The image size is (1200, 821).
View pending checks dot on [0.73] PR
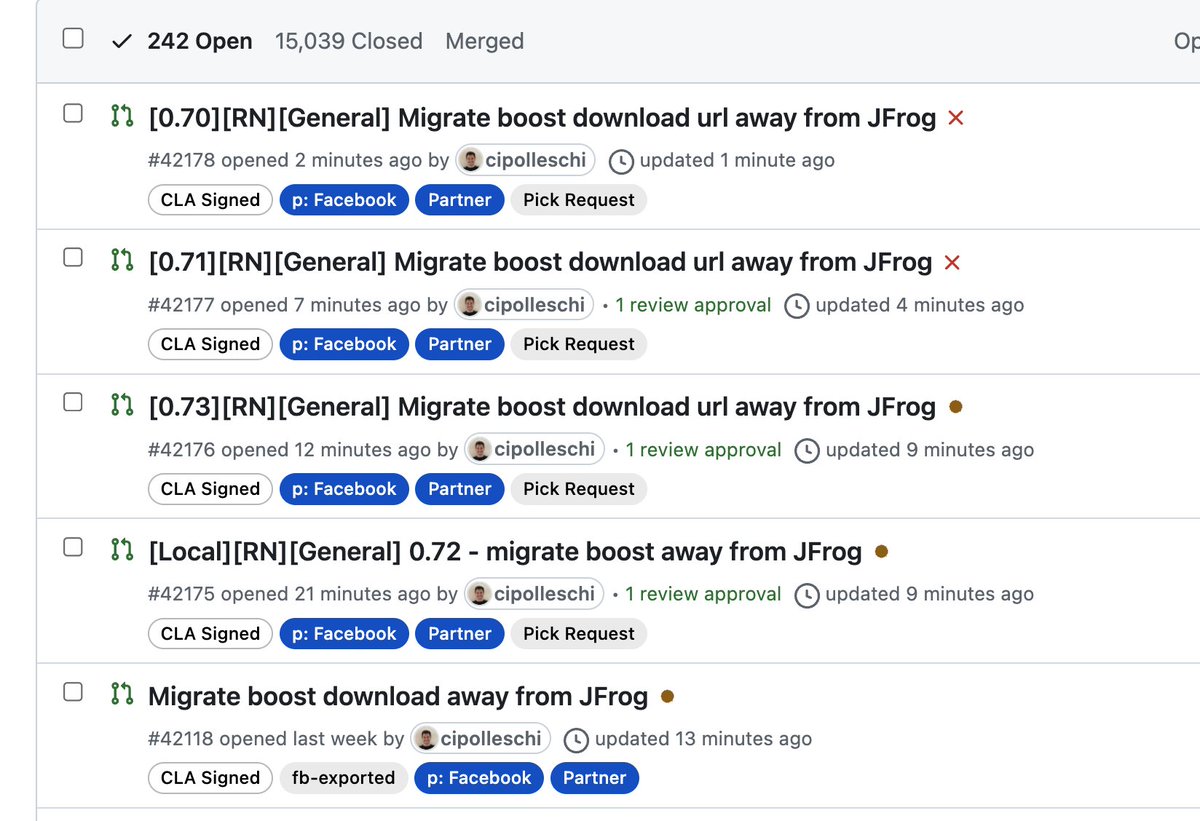955,407
